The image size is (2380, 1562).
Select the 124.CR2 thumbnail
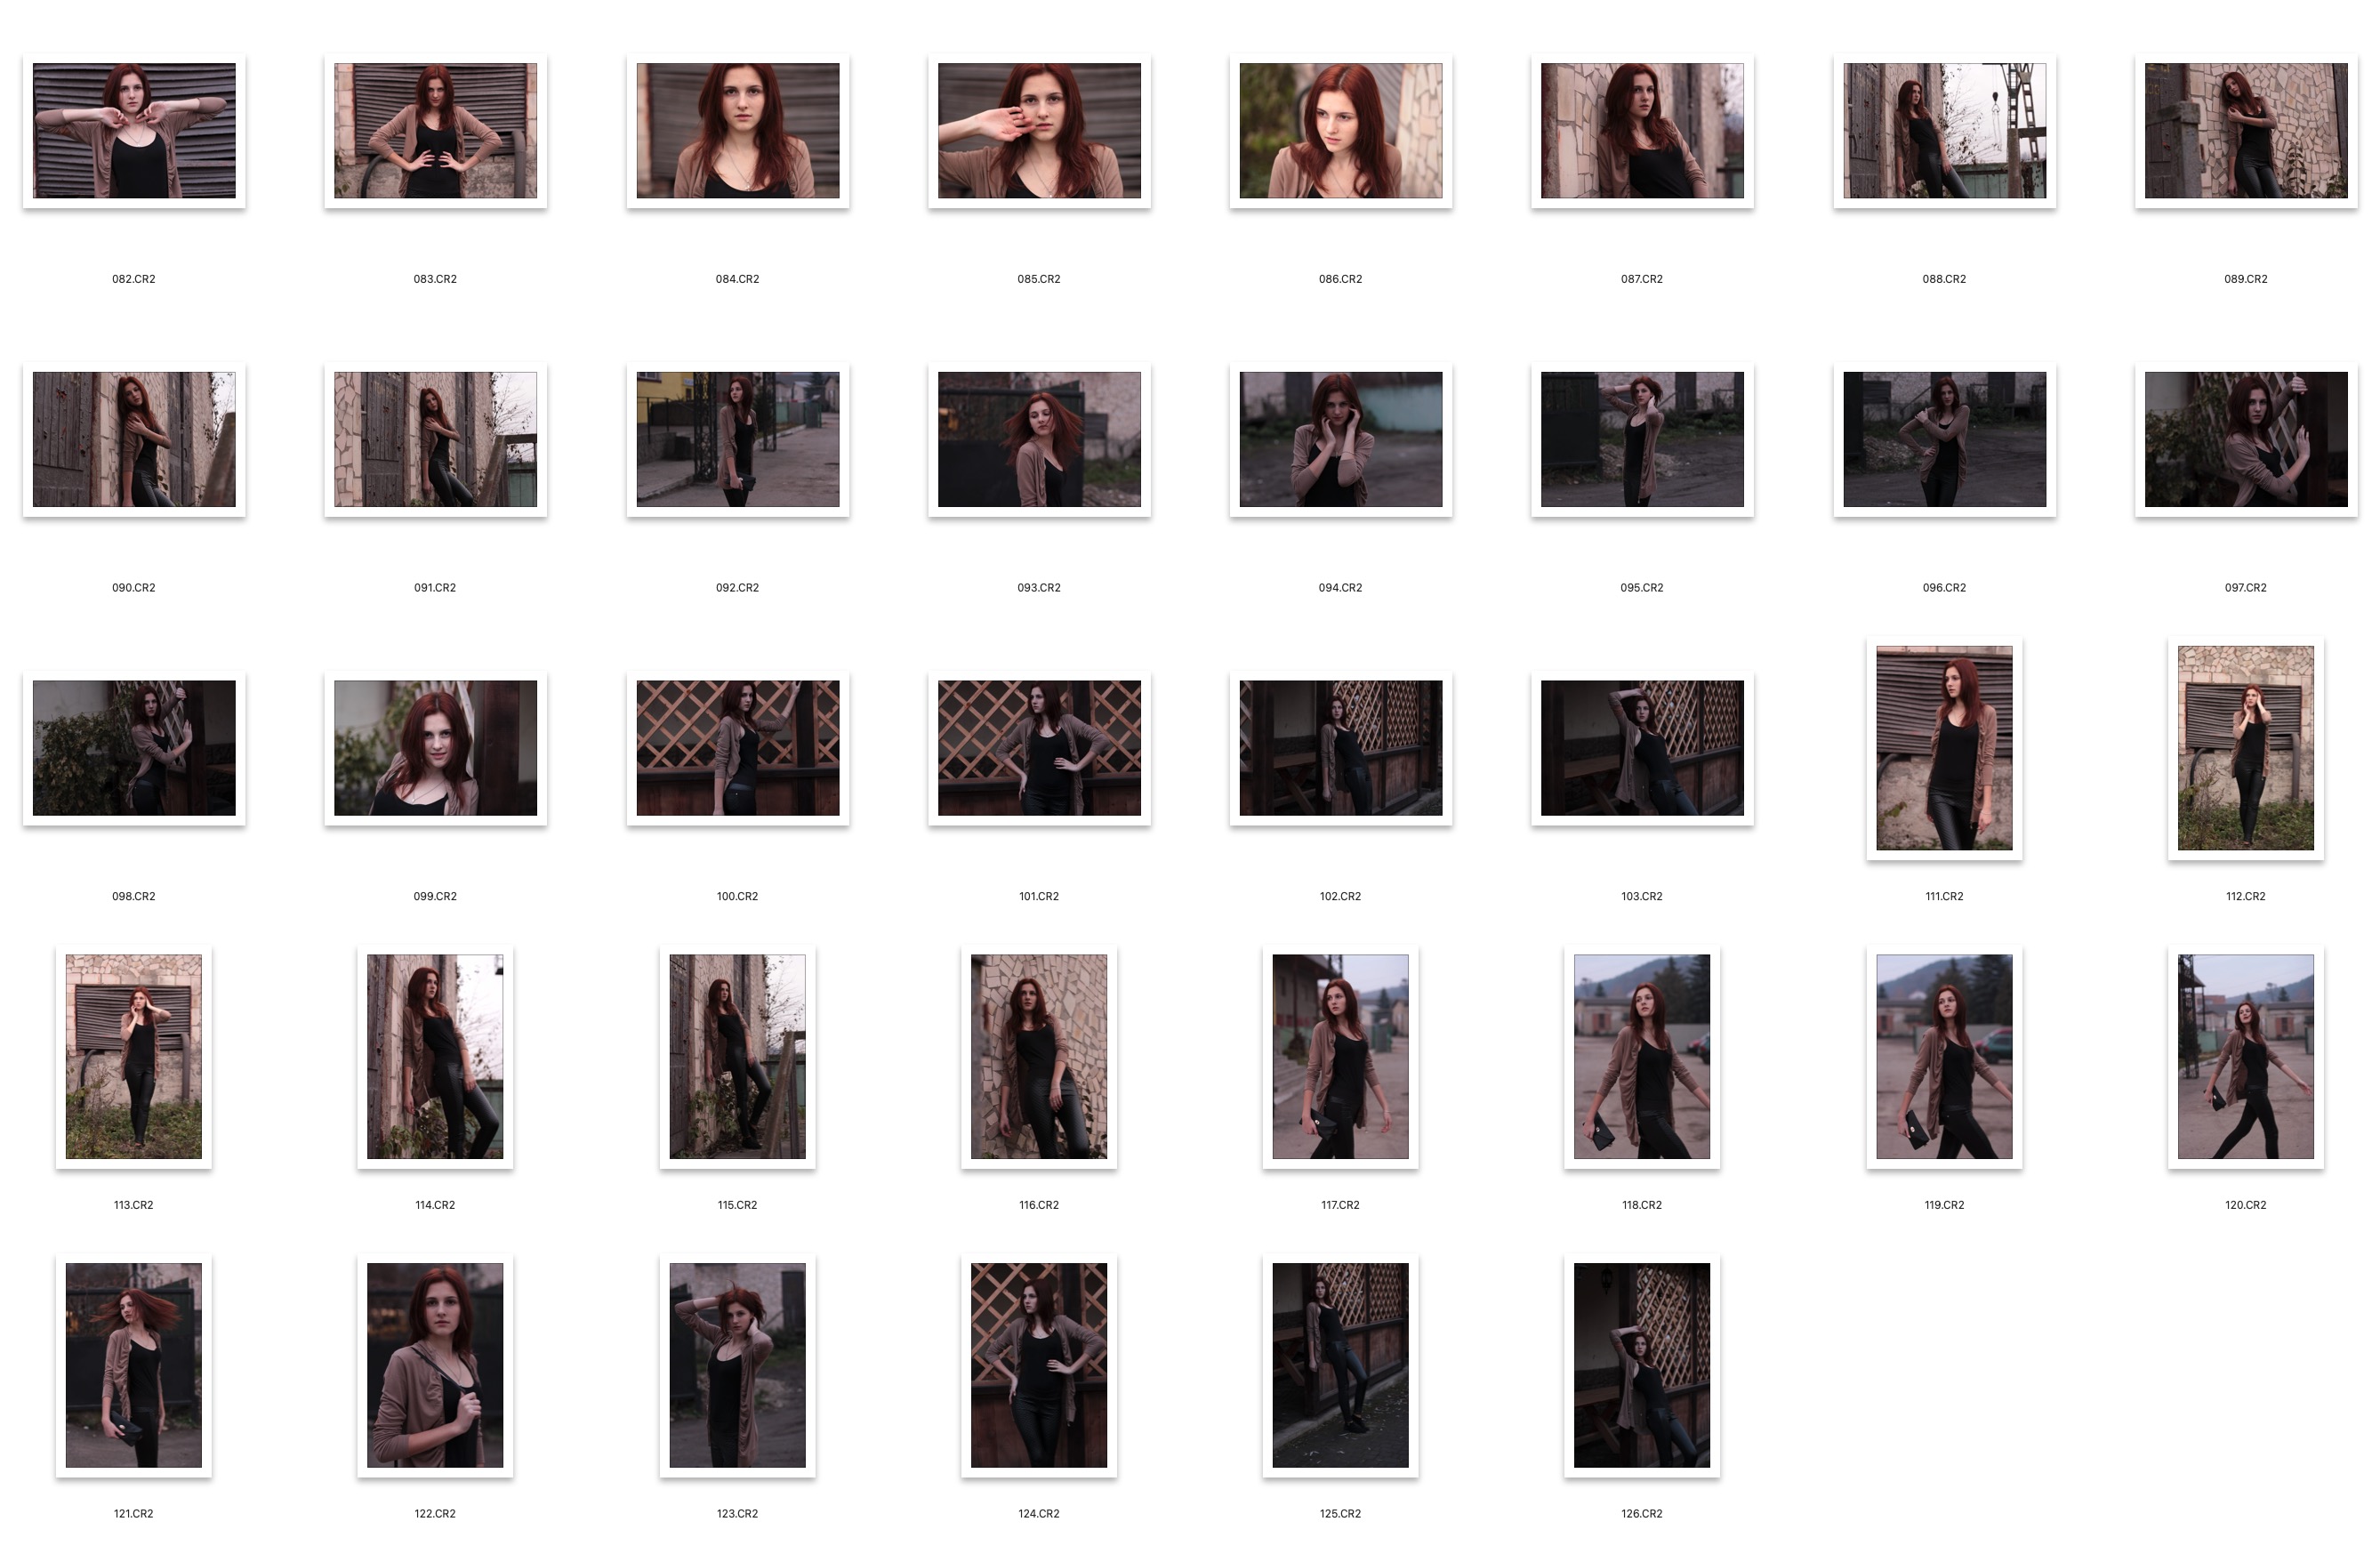pos(1039,1365)
